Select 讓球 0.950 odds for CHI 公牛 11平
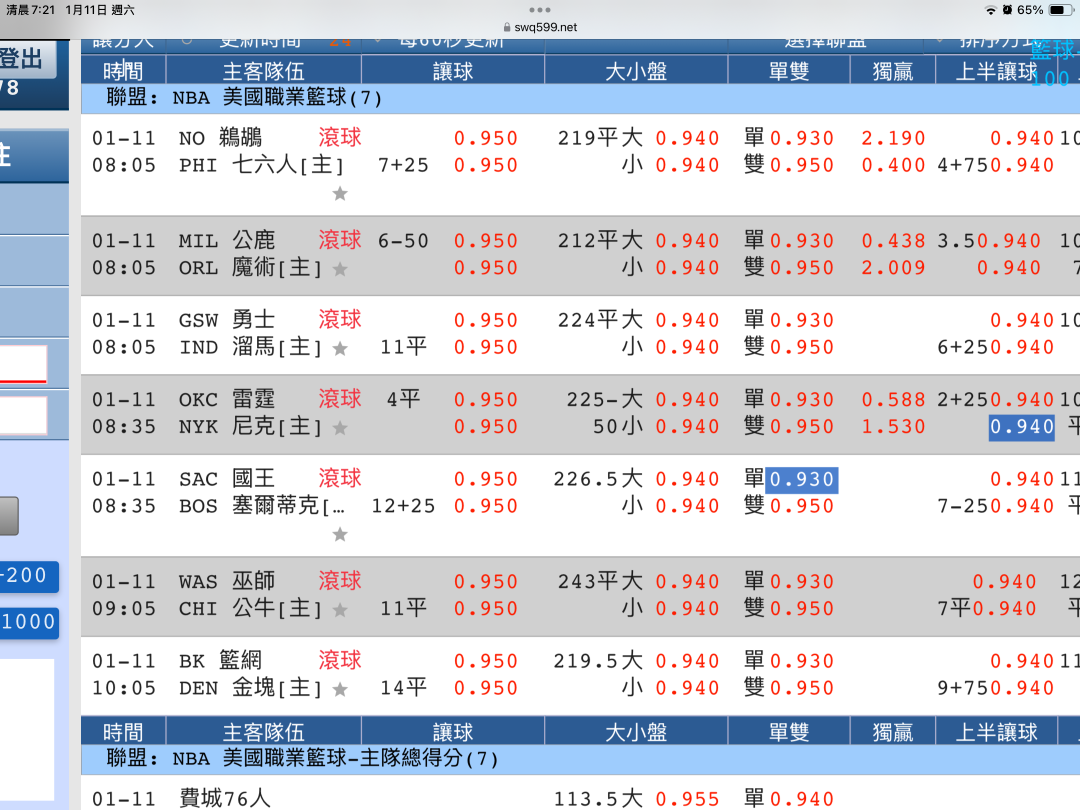Viewport: 1080px width, 810px height. [x=486, y=609]
